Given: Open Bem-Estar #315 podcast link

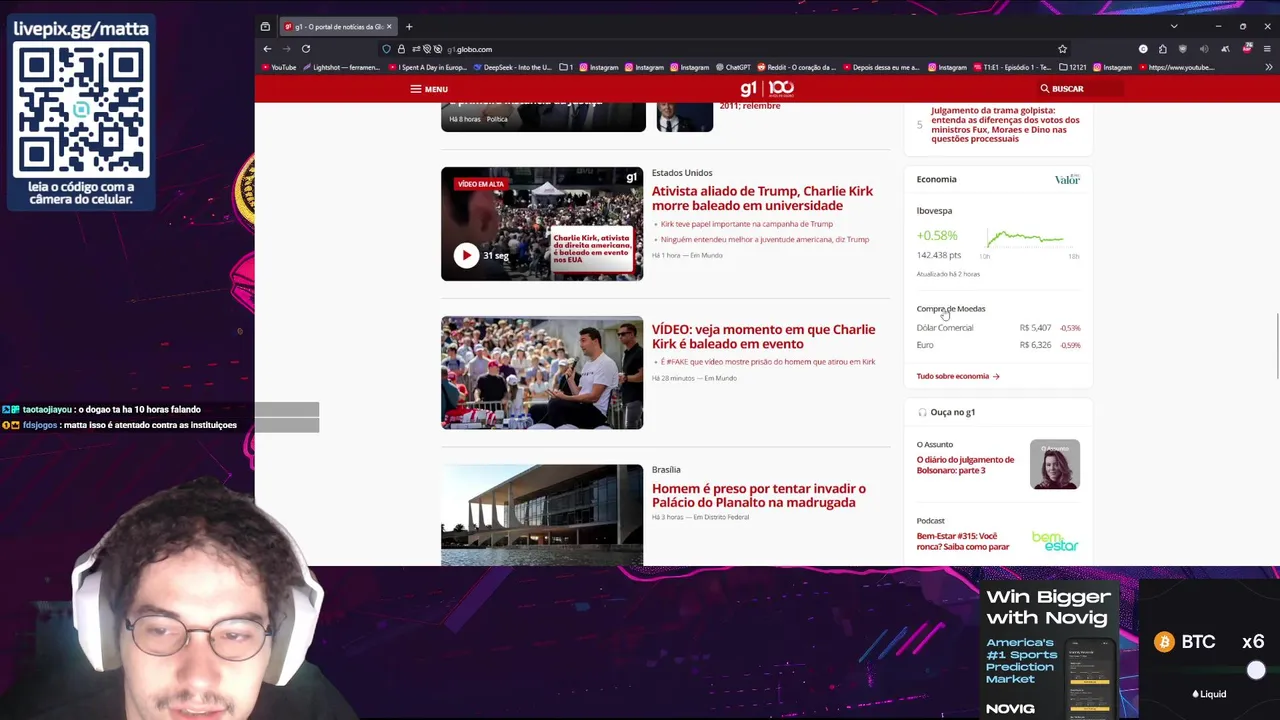Looking at the screenshot, I should 963,541.
